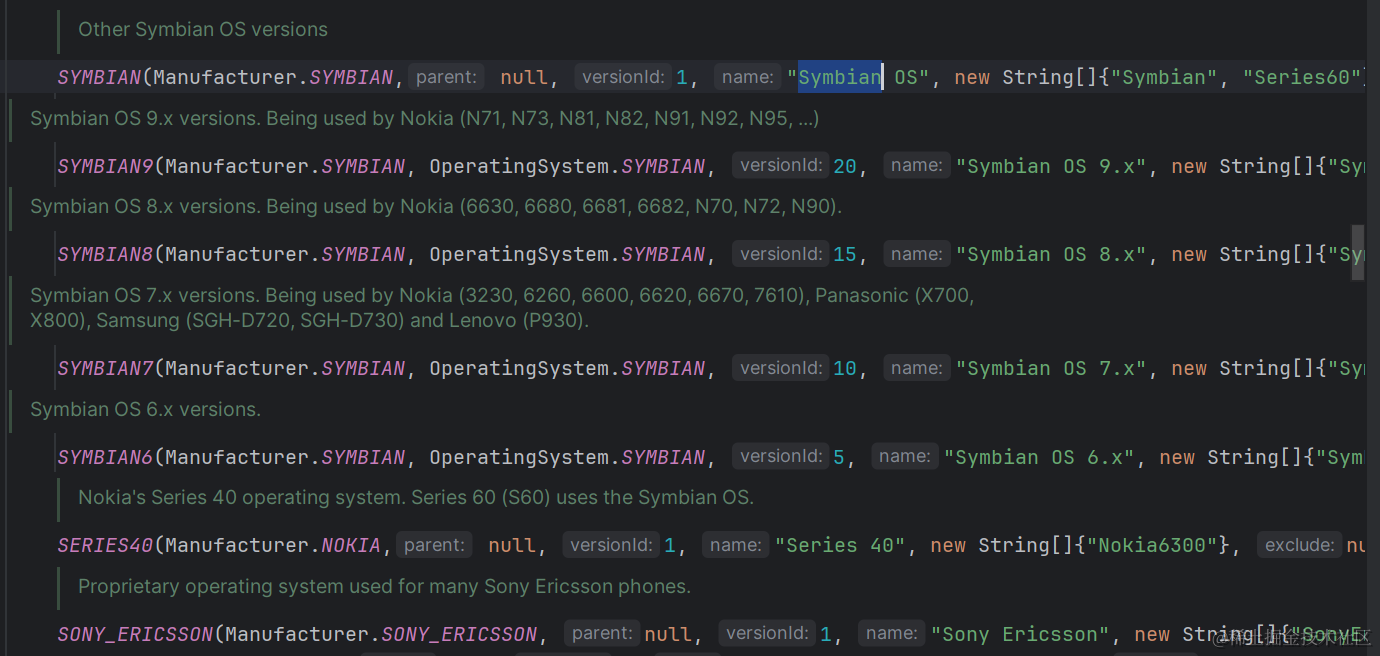Click OperatingSystem.SYMBIAN in the SYMBIAN9 row

[x=568, y=166]
